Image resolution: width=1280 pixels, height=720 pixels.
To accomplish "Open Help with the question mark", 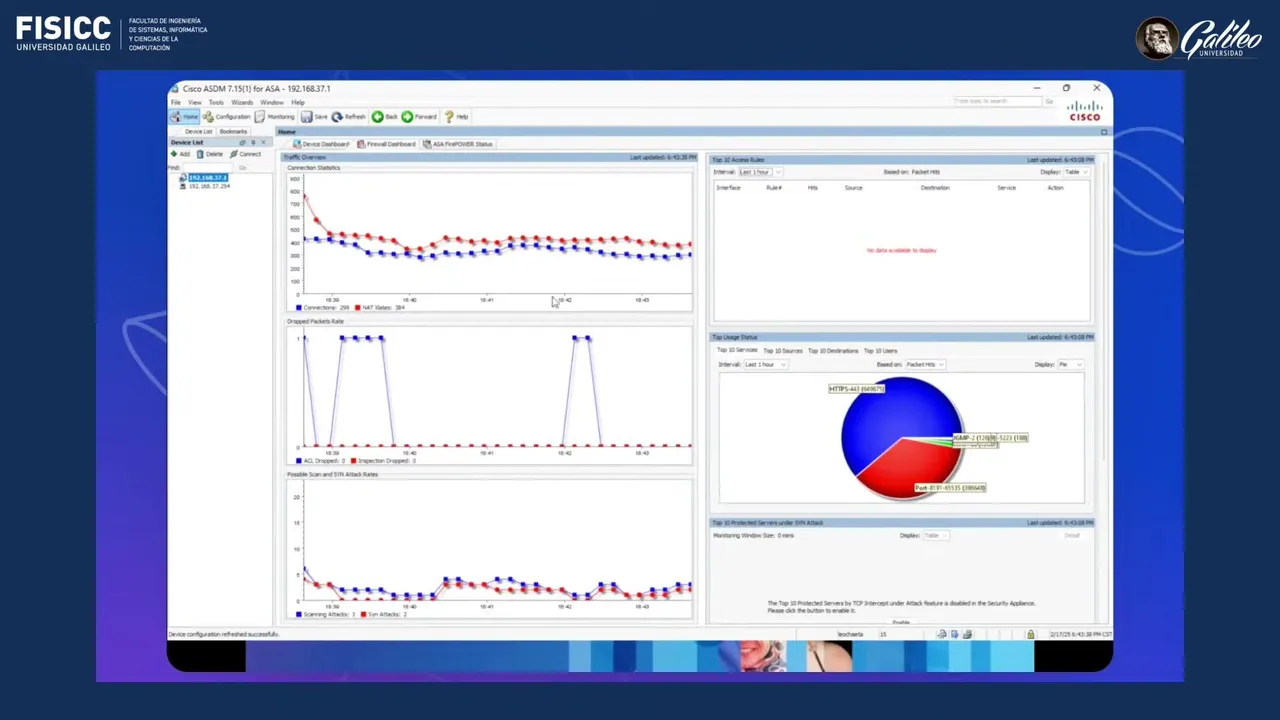I will [456, 117].
